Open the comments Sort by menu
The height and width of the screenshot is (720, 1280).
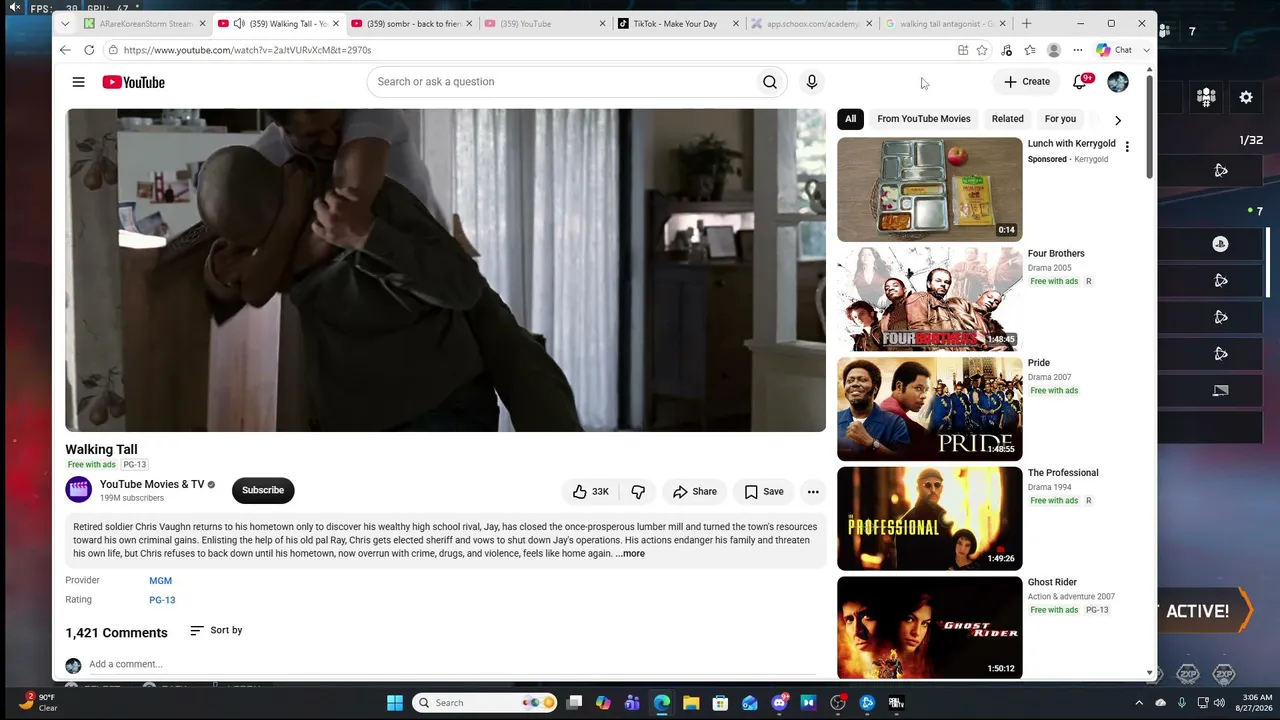coord(216,631)
